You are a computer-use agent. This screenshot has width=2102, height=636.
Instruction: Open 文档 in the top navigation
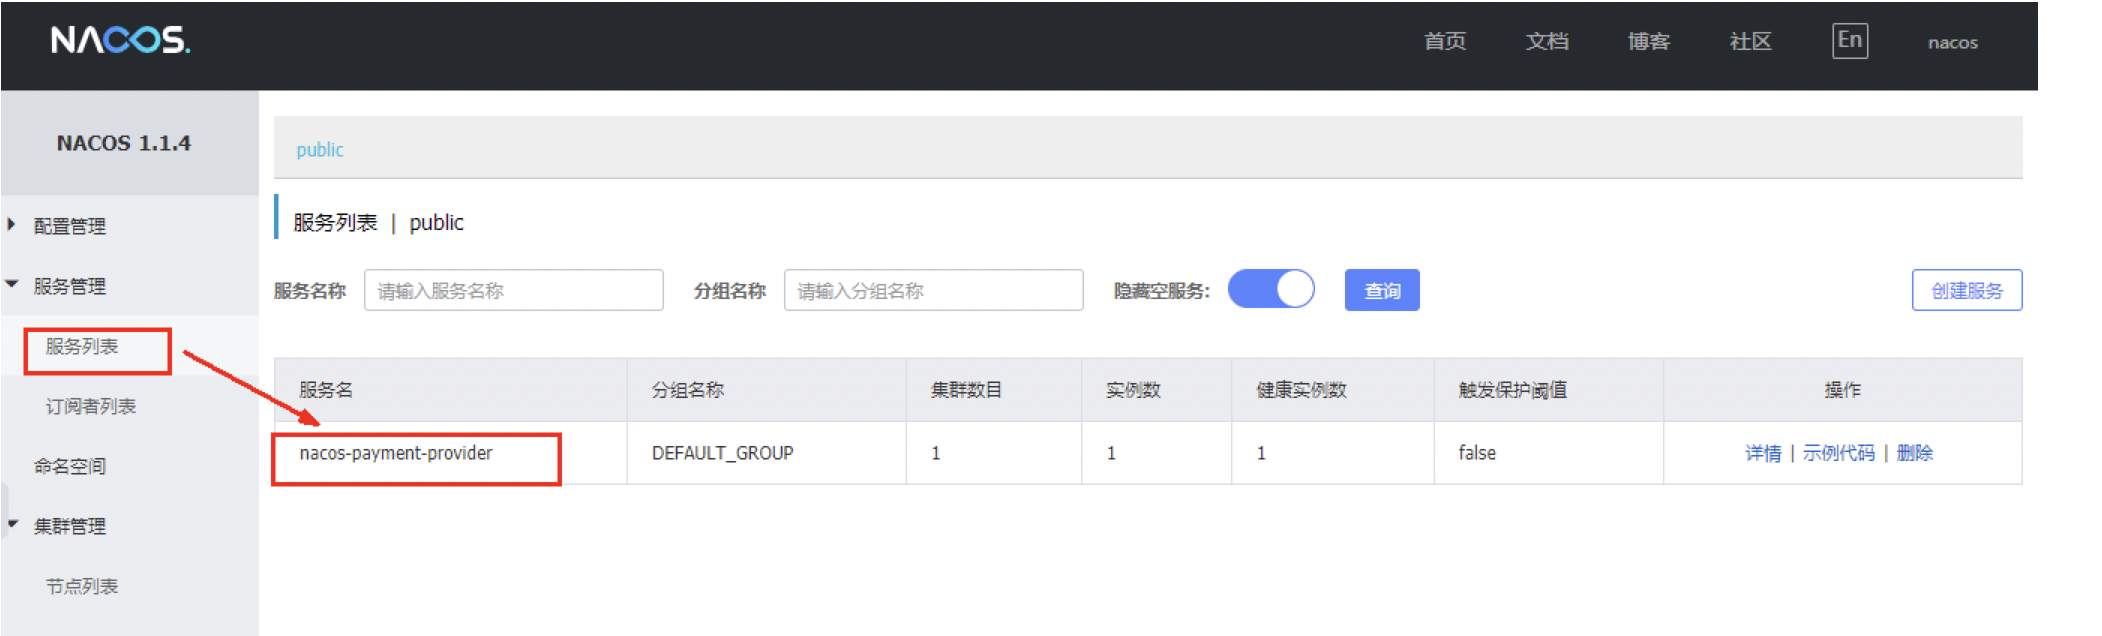click(1546, 41)
